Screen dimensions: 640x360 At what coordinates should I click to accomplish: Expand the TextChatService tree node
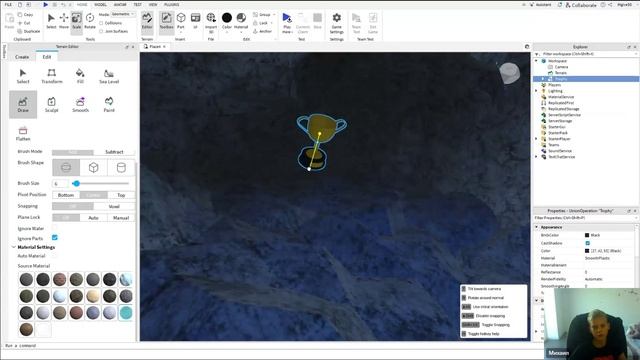click(x=537, y=157)
